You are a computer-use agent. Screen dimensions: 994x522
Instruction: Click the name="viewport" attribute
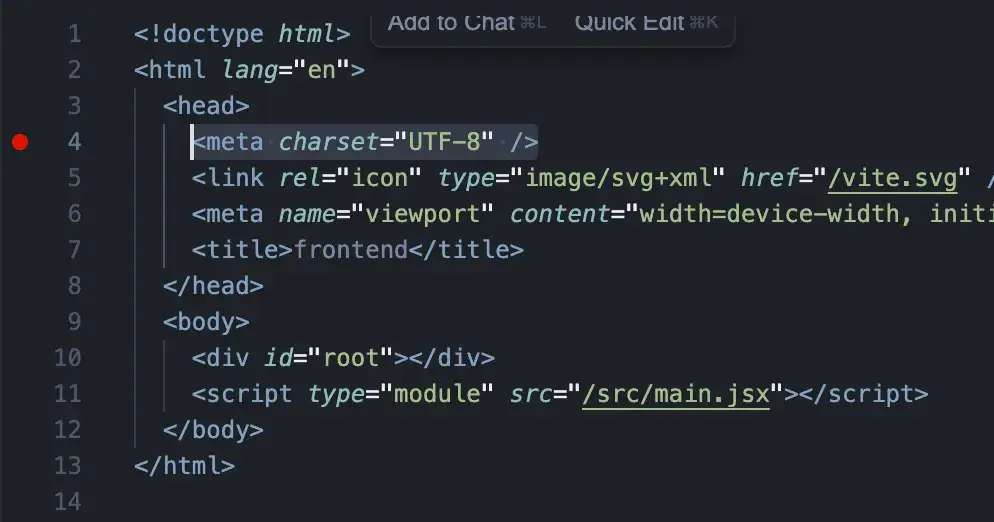[386, 214]
